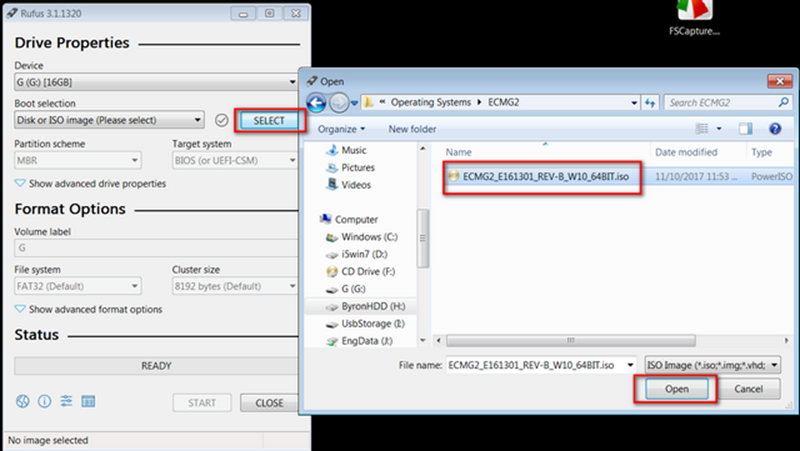
Task: Click the change view icon
Action: tap(702, 129)
